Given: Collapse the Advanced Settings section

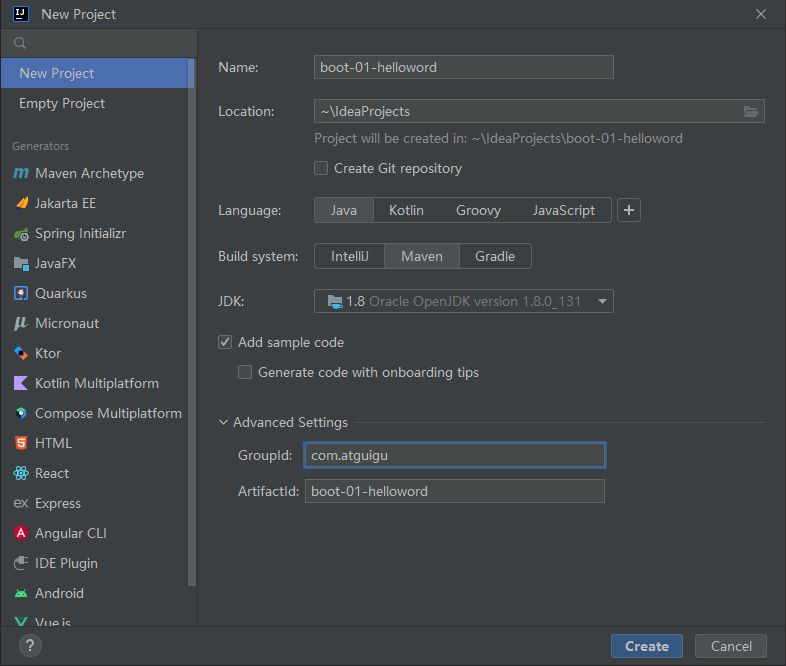Looking at the screenshot, I should pyautogui.click(x=223, y=423).
